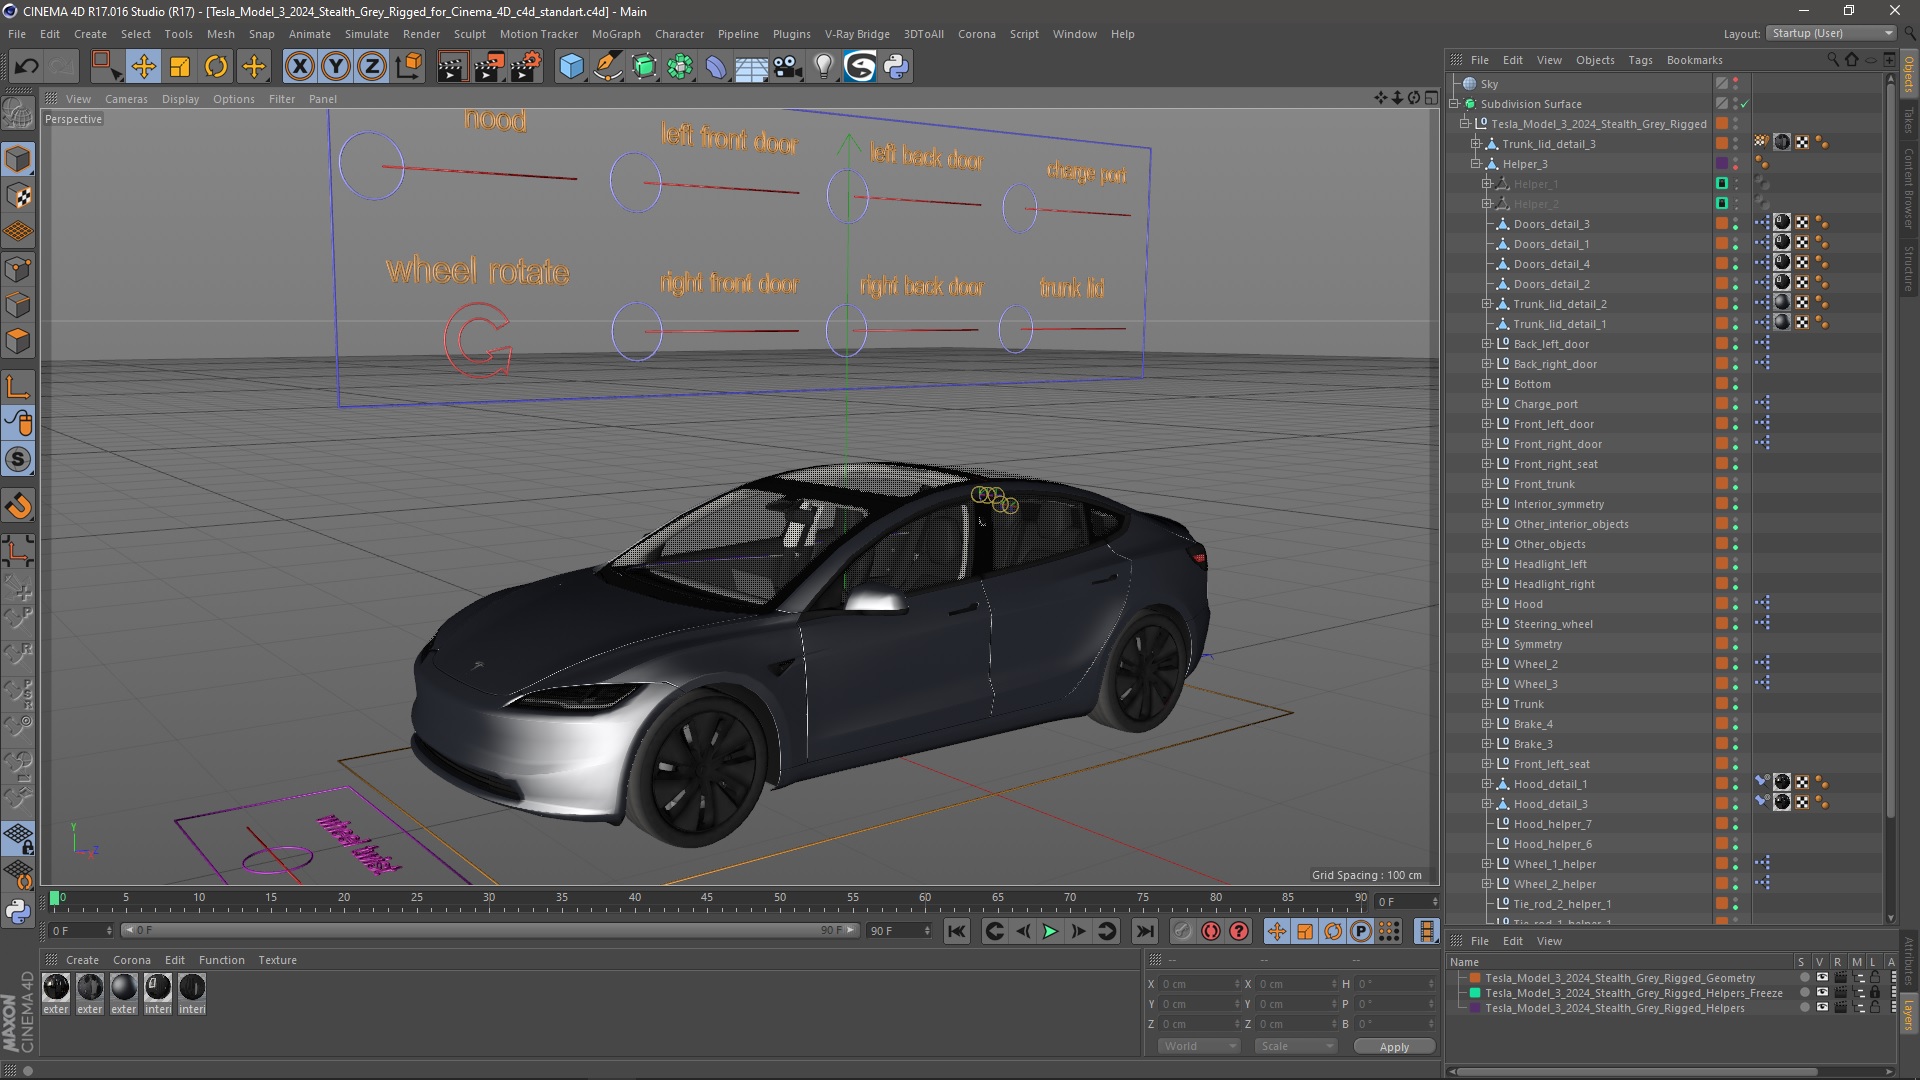The image size is (1920, 1080).
Task: Switch to Texture mode in left toolbar
Action: pos(18,196)
